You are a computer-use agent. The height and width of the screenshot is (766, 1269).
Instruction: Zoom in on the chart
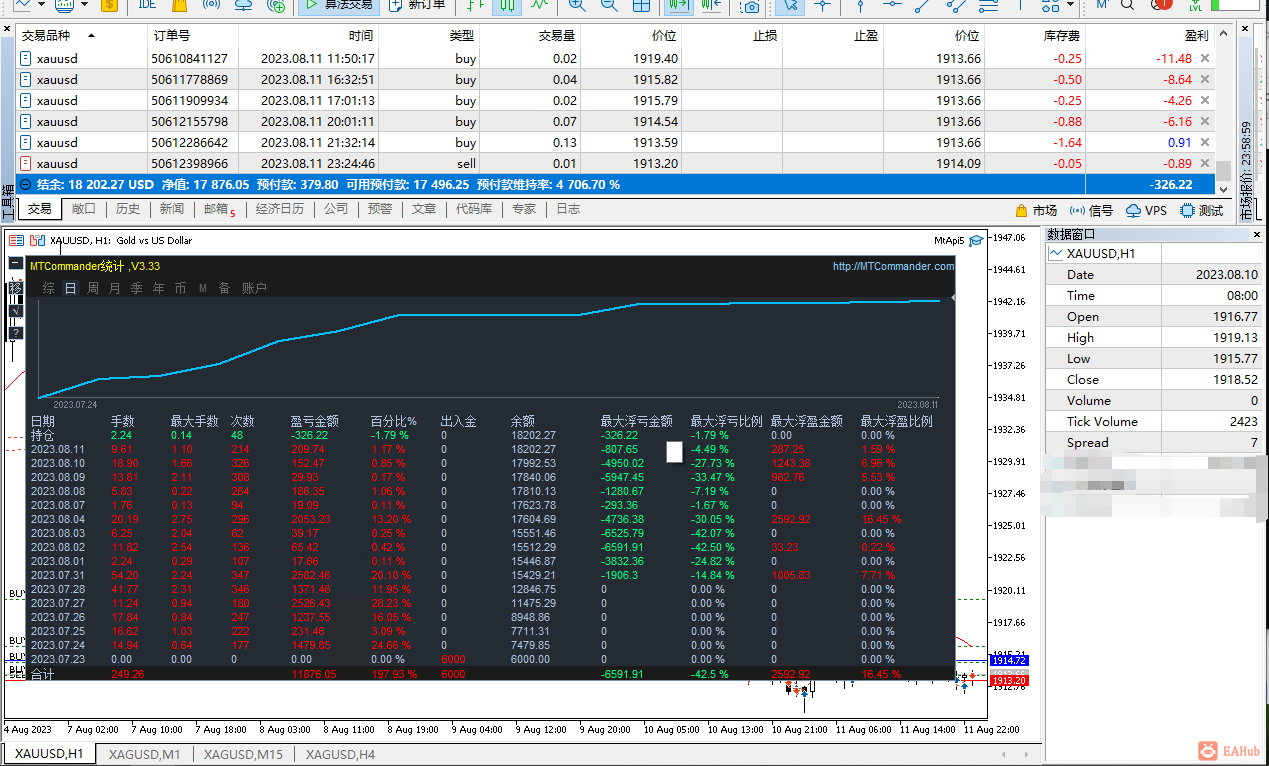(x=579, y=5)
